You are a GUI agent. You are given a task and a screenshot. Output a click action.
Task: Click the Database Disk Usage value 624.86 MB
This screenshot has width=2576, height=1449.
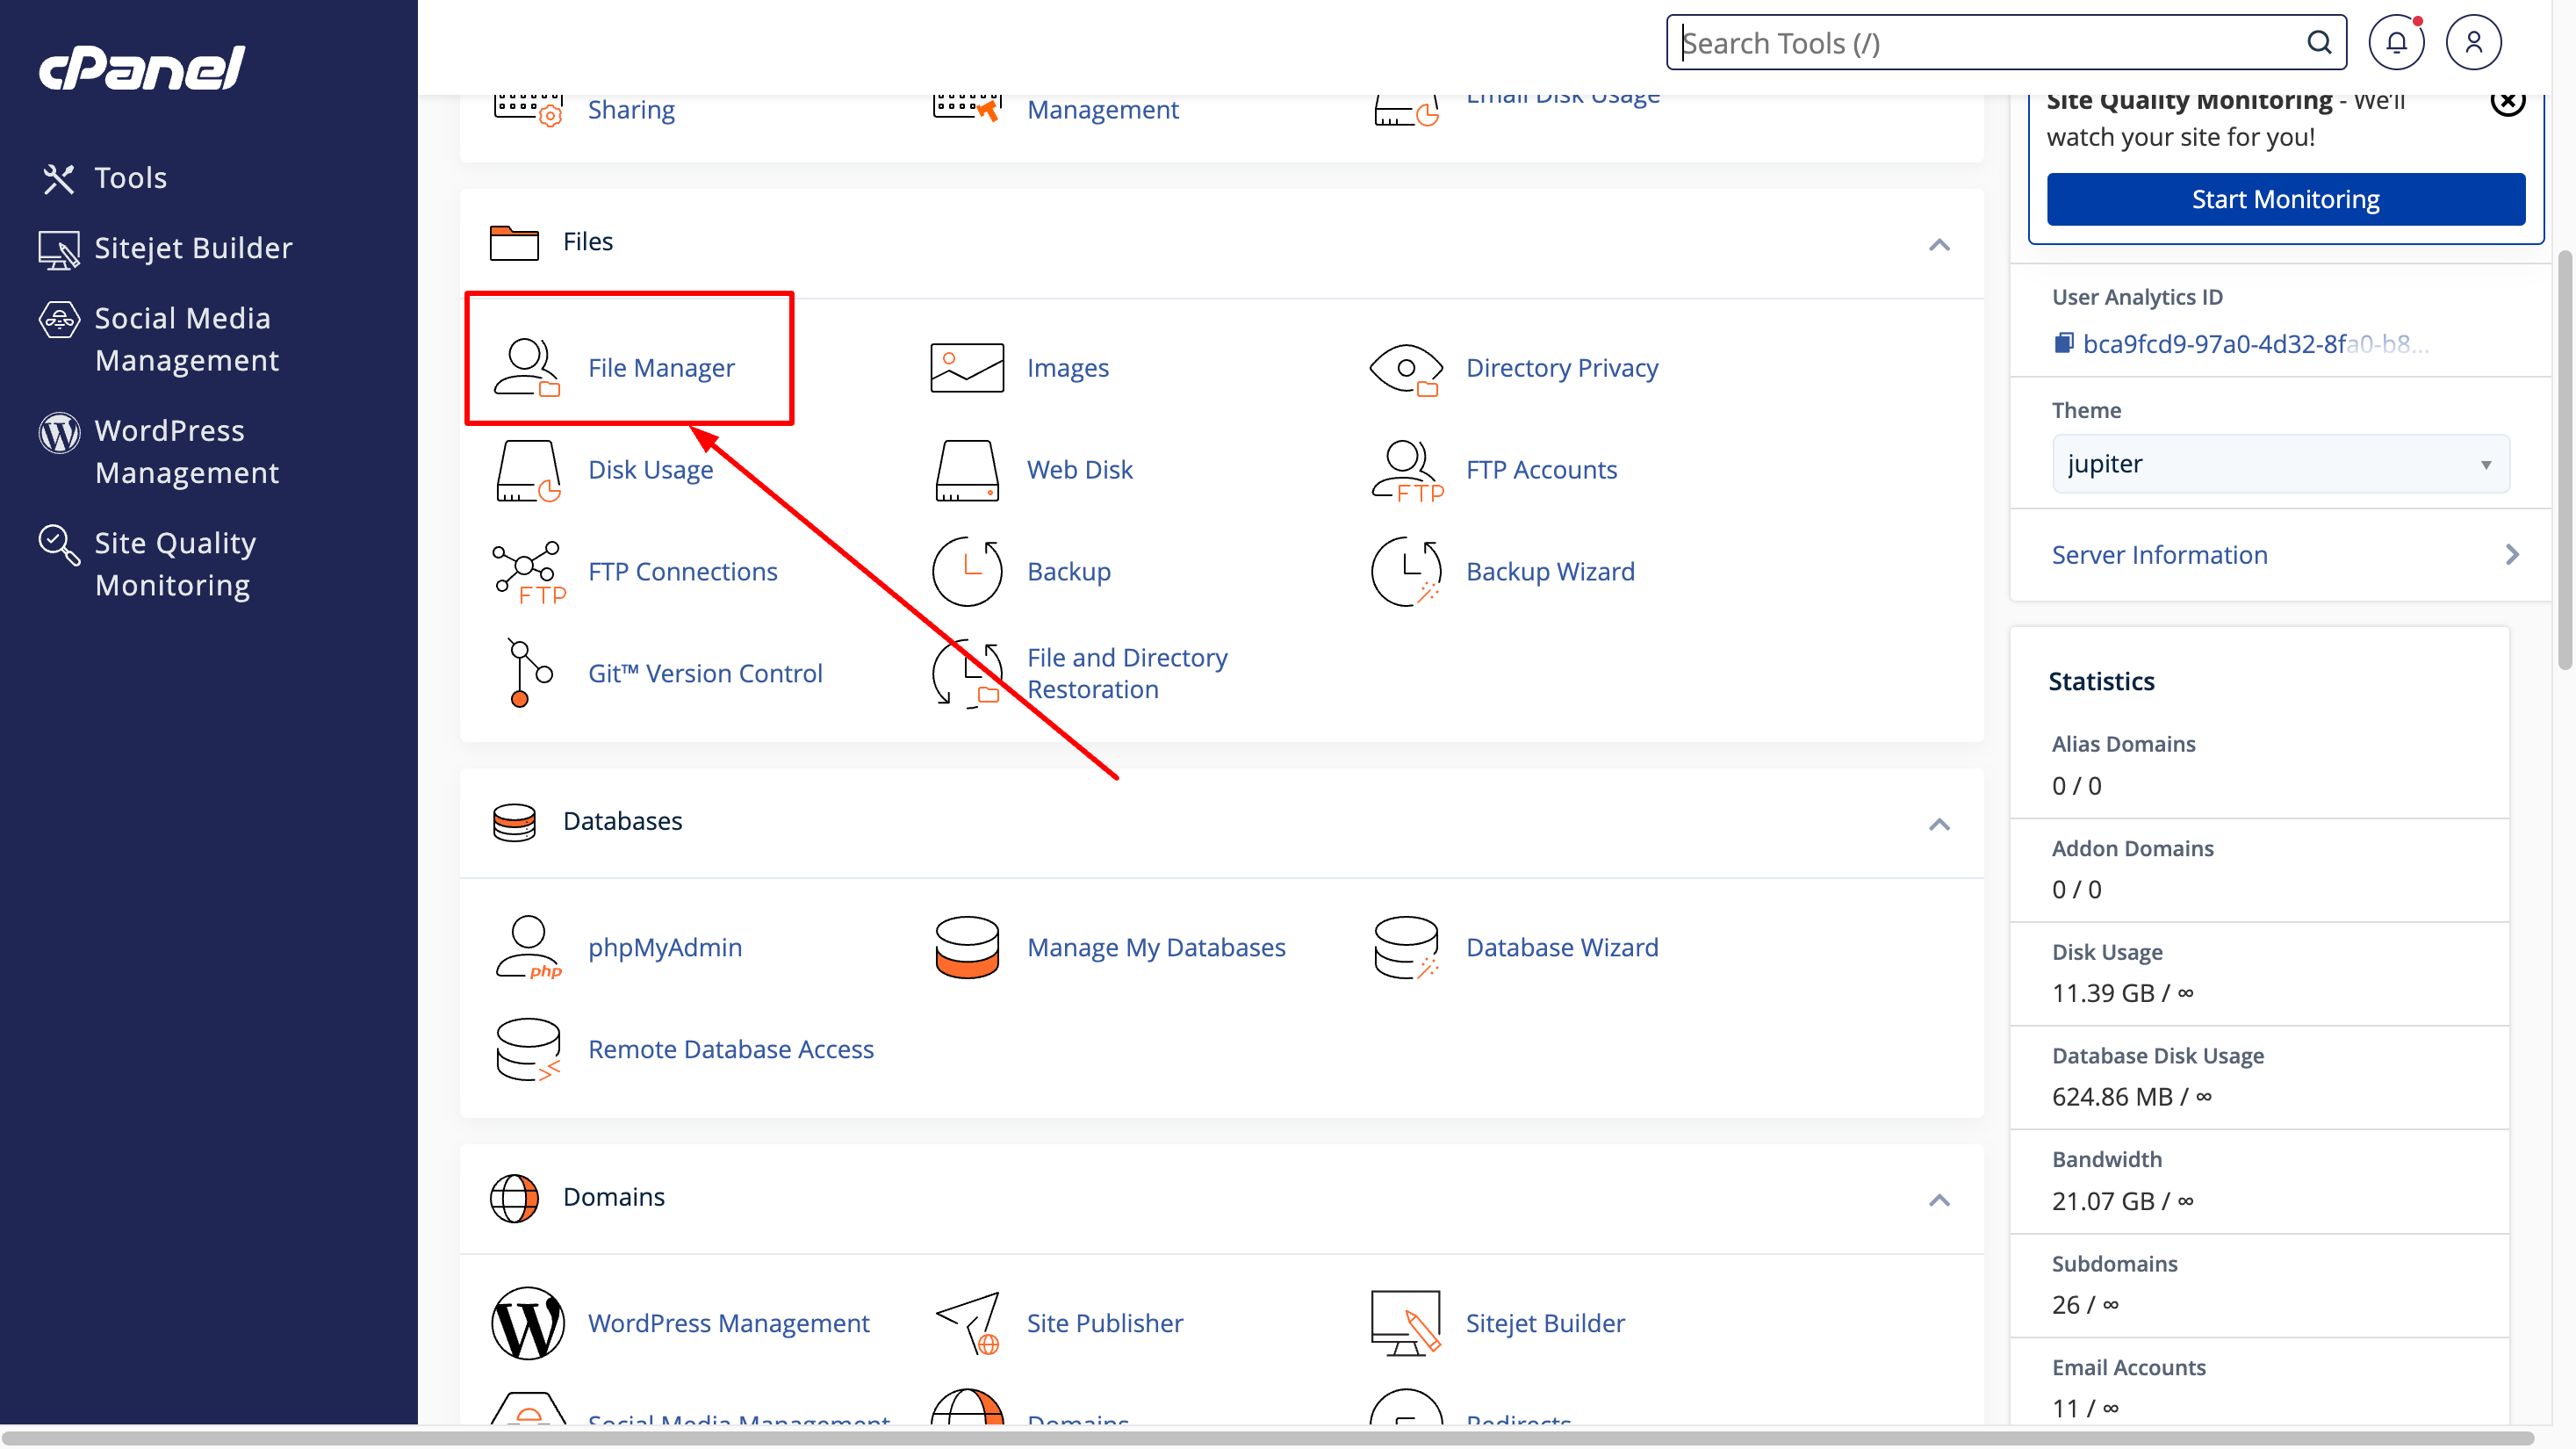coord(2132,1097)
